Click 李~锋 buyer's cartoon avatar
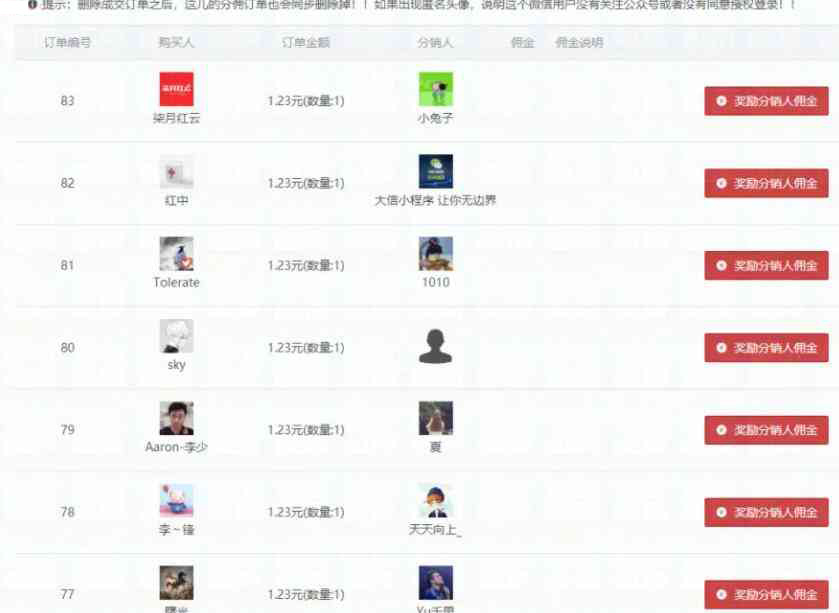 tap(177, 501)
